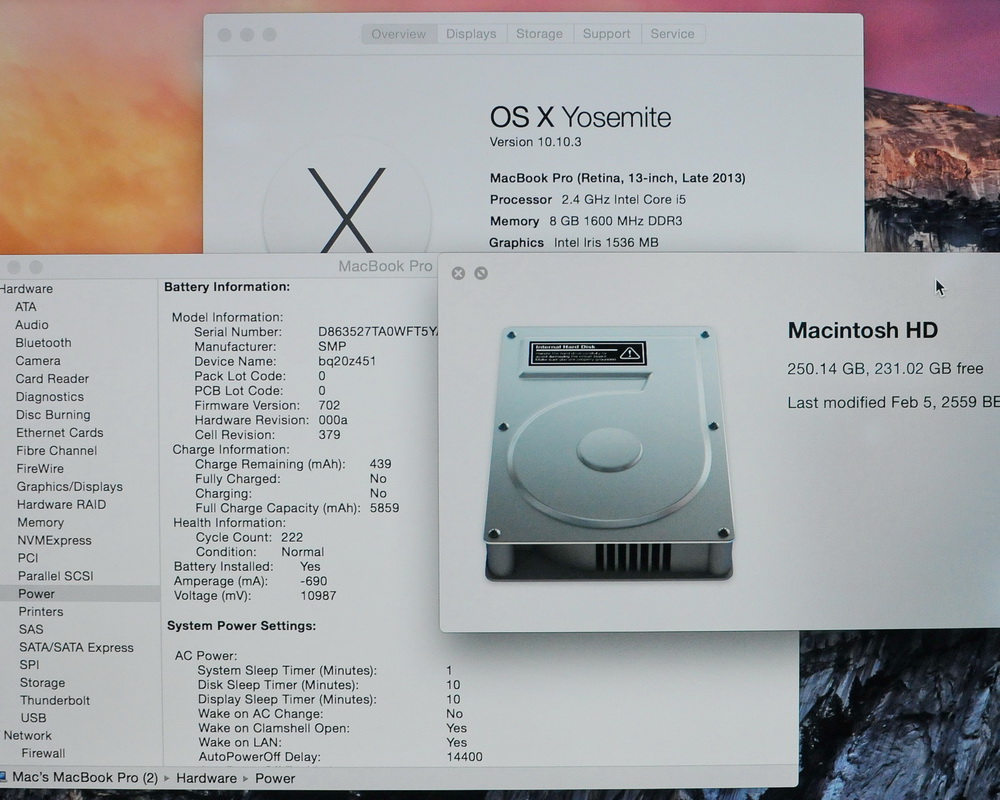Open Bluetooth hardware info

pyautogui.click(x=43, y=343)
